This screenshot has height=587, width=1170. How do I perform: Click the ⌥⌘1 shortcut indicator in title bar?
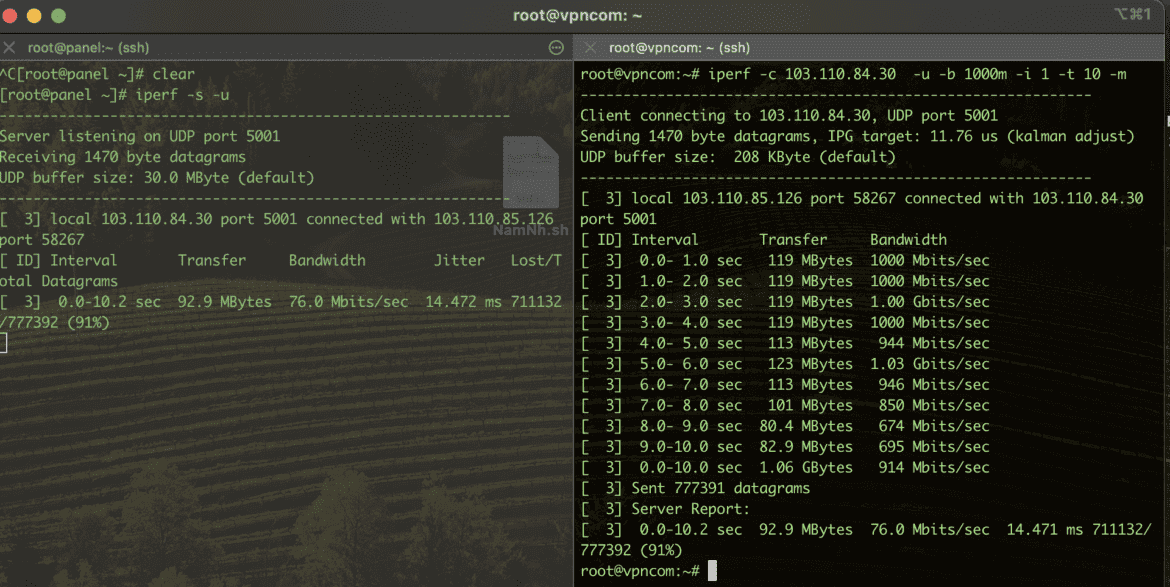1140,14
